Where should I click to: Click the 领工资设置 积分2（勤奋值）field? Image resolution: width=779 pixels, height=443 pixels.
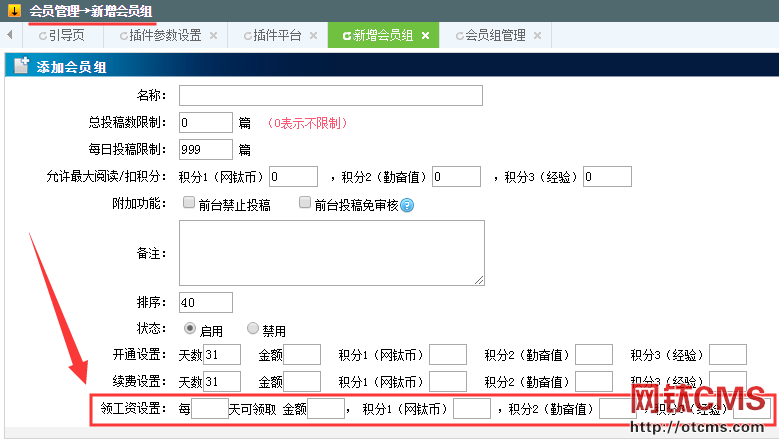618,408
